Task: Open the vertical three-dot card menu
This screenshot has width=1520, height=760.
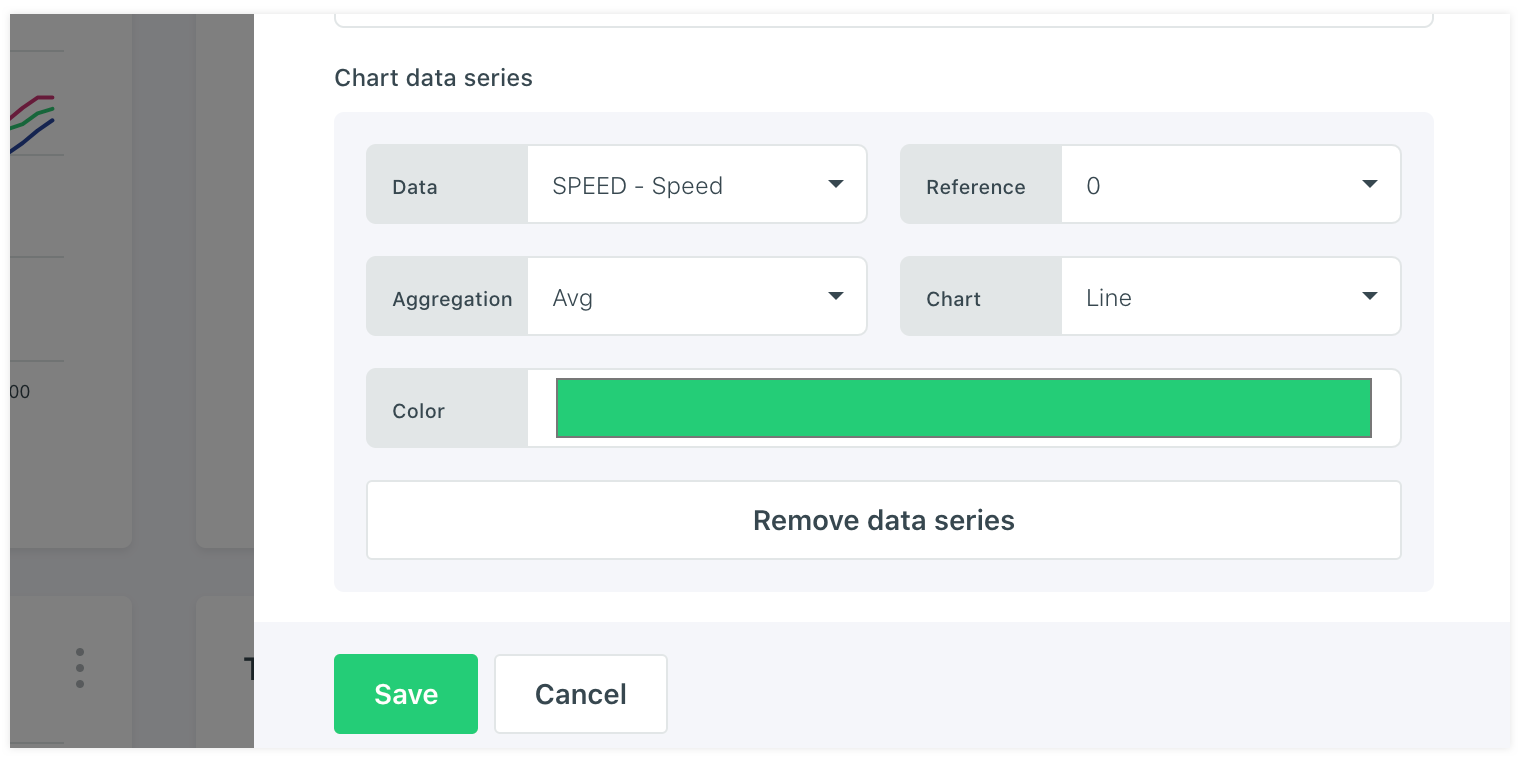Action: click(x=80, y=668)
